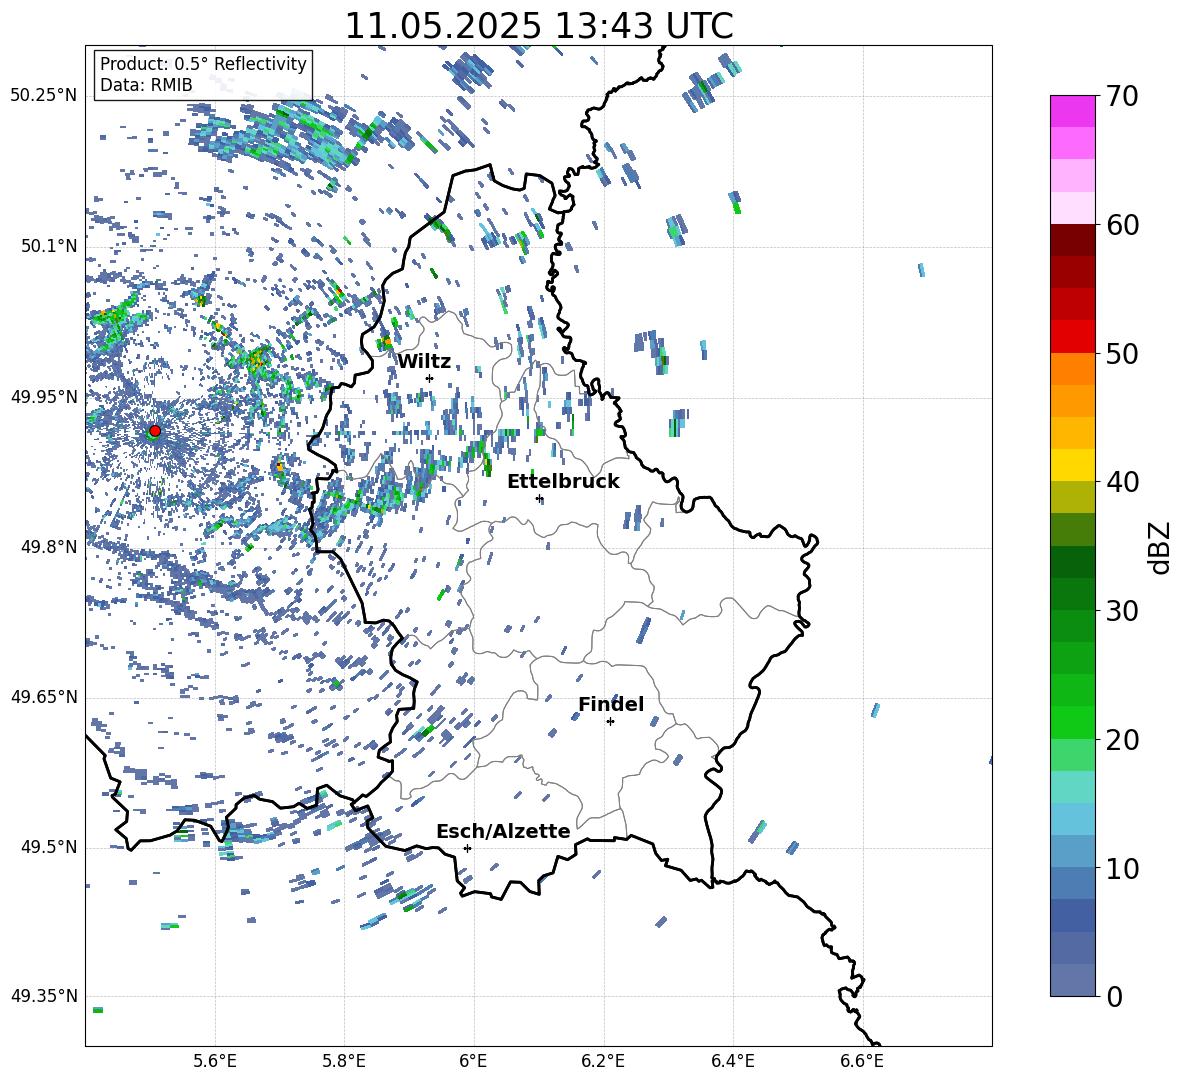Screen dimensions: 1184x1081
Task: Click the bottom slate-blue swatch above 0
Action: (x=1072, y=981)
